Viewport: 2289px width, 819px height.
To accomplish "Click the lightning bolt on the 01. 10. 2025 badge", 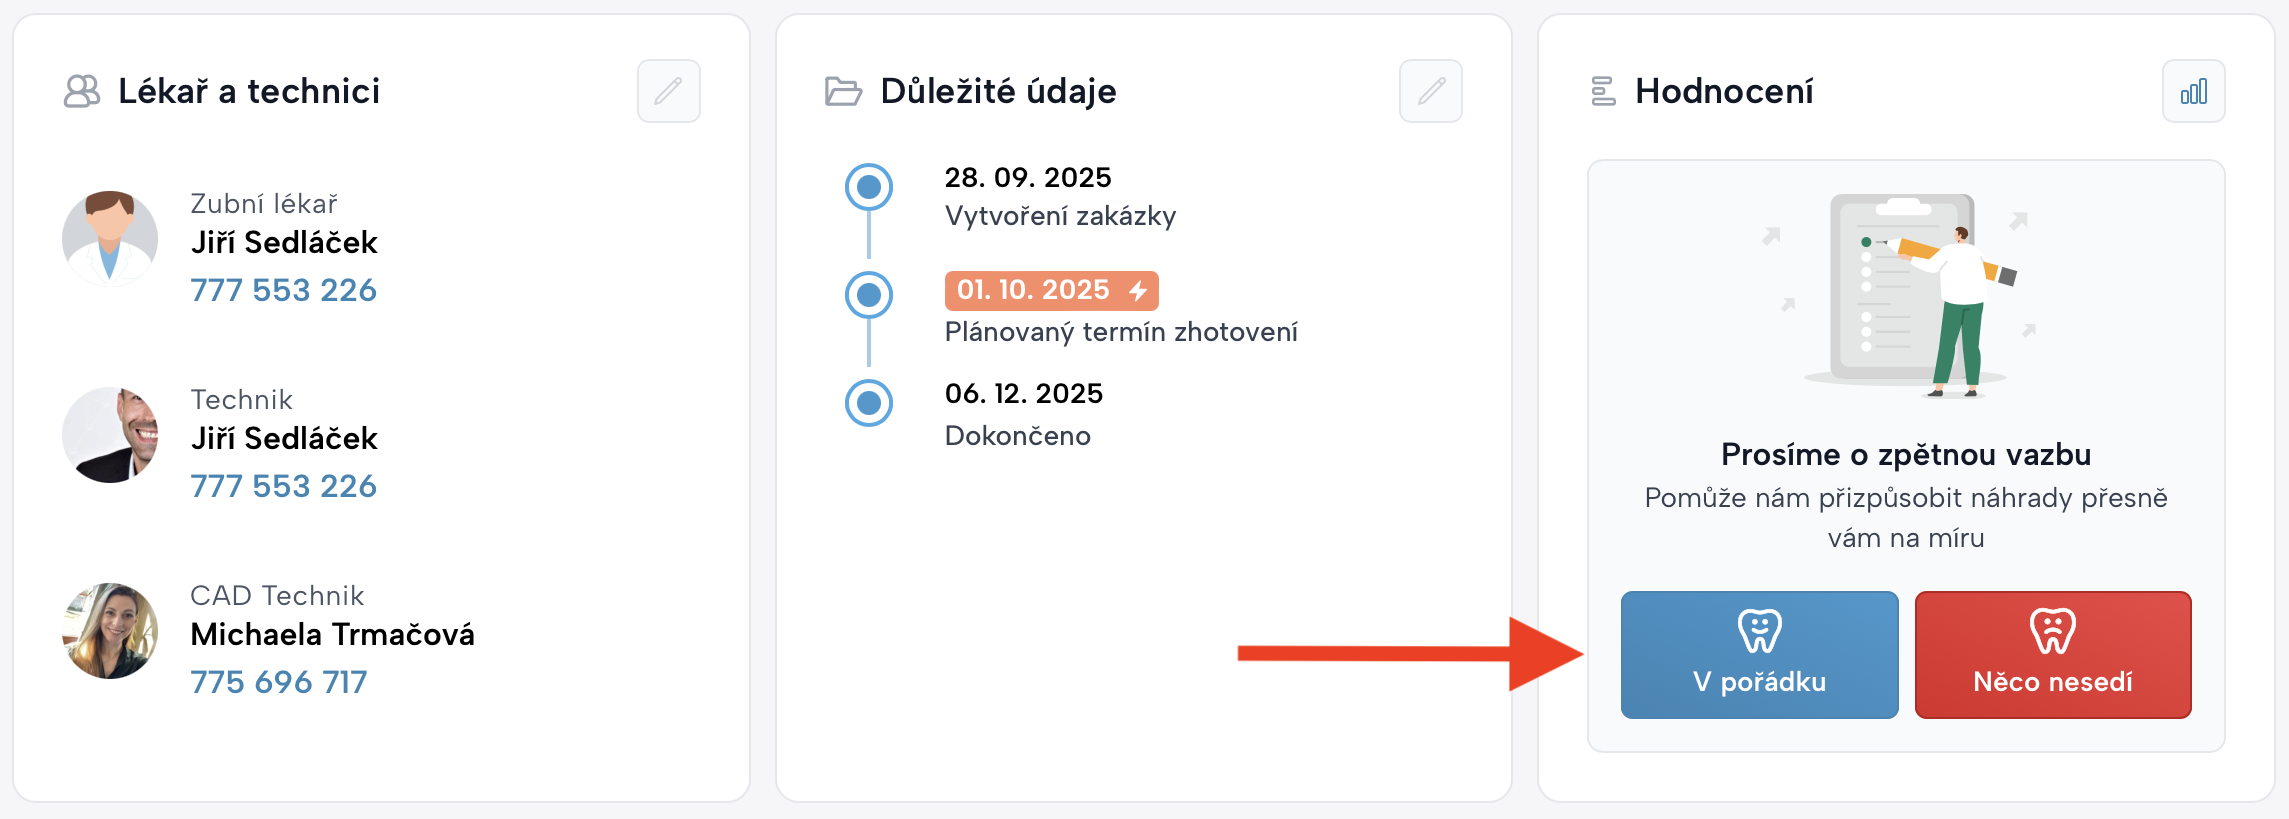I will pyautogui.click(x=1138, y=290).
